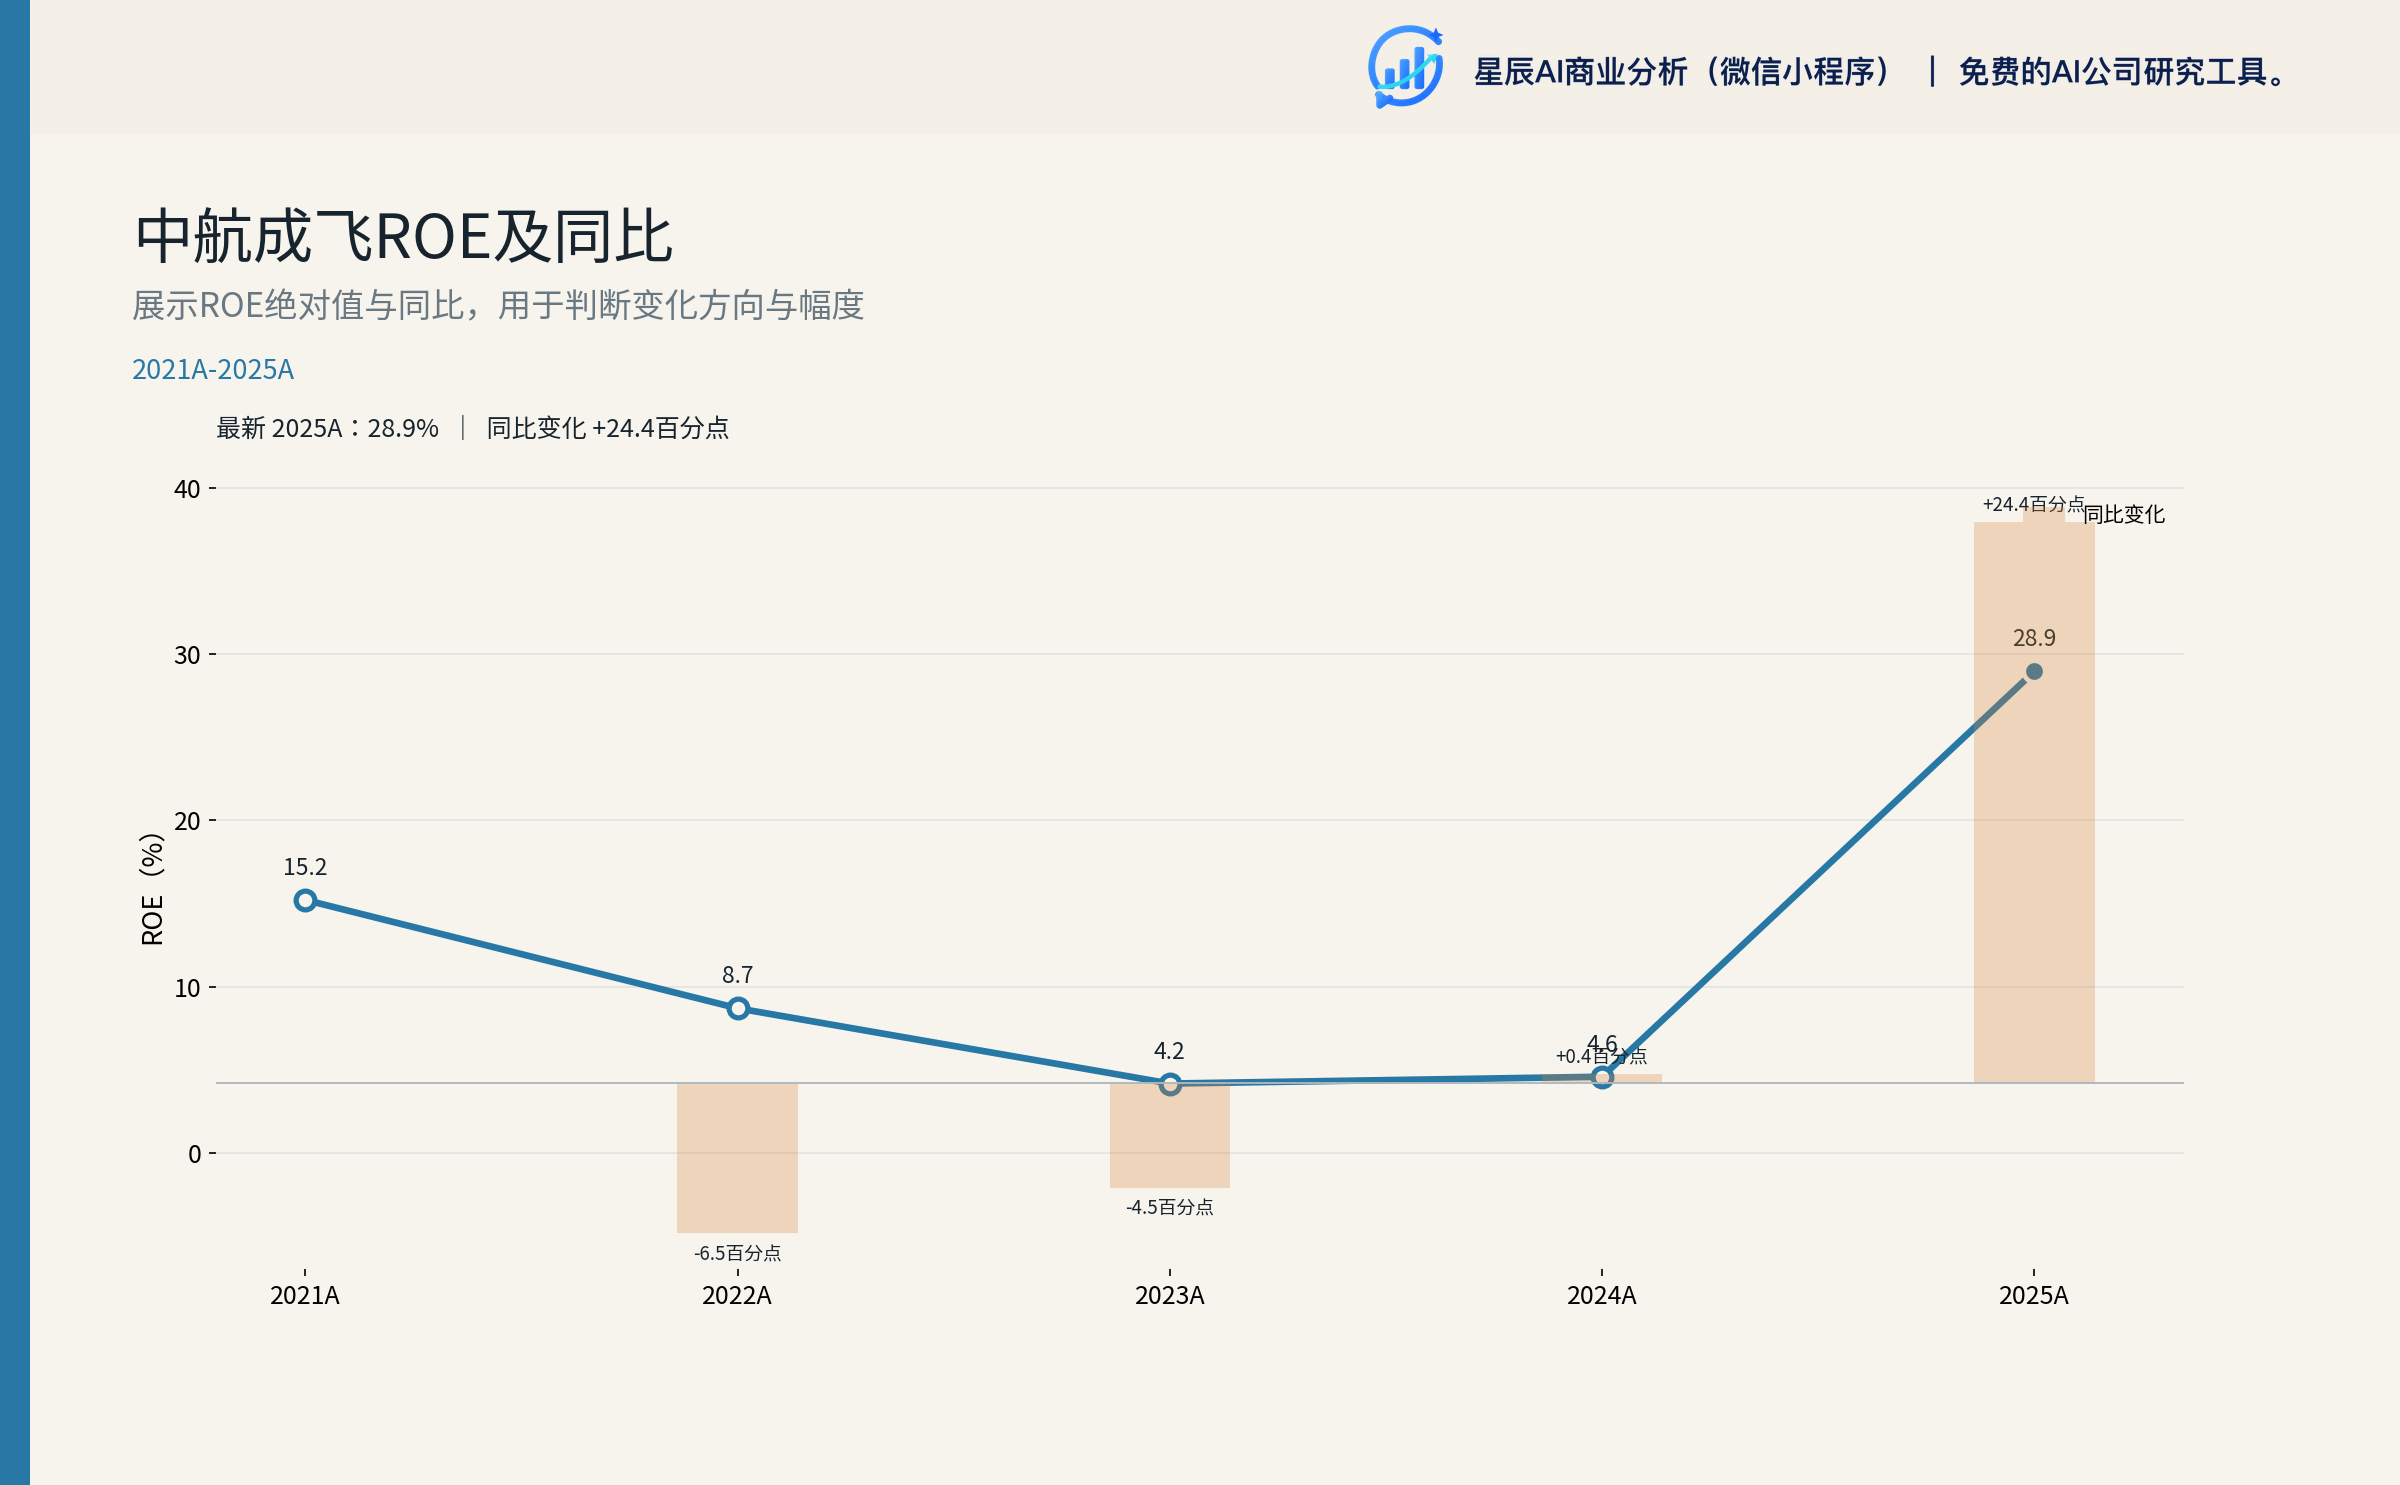Click the y-axis tick label 20
Screen dimensions: 2400x1485
click(187, 821)
